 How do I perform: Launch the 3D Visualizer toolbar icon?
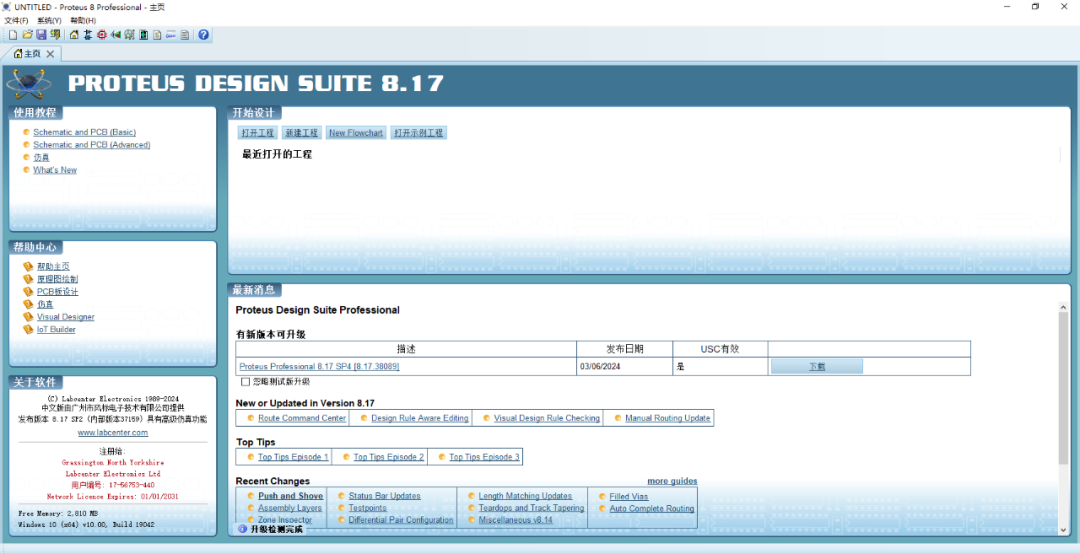click(116, 35)
